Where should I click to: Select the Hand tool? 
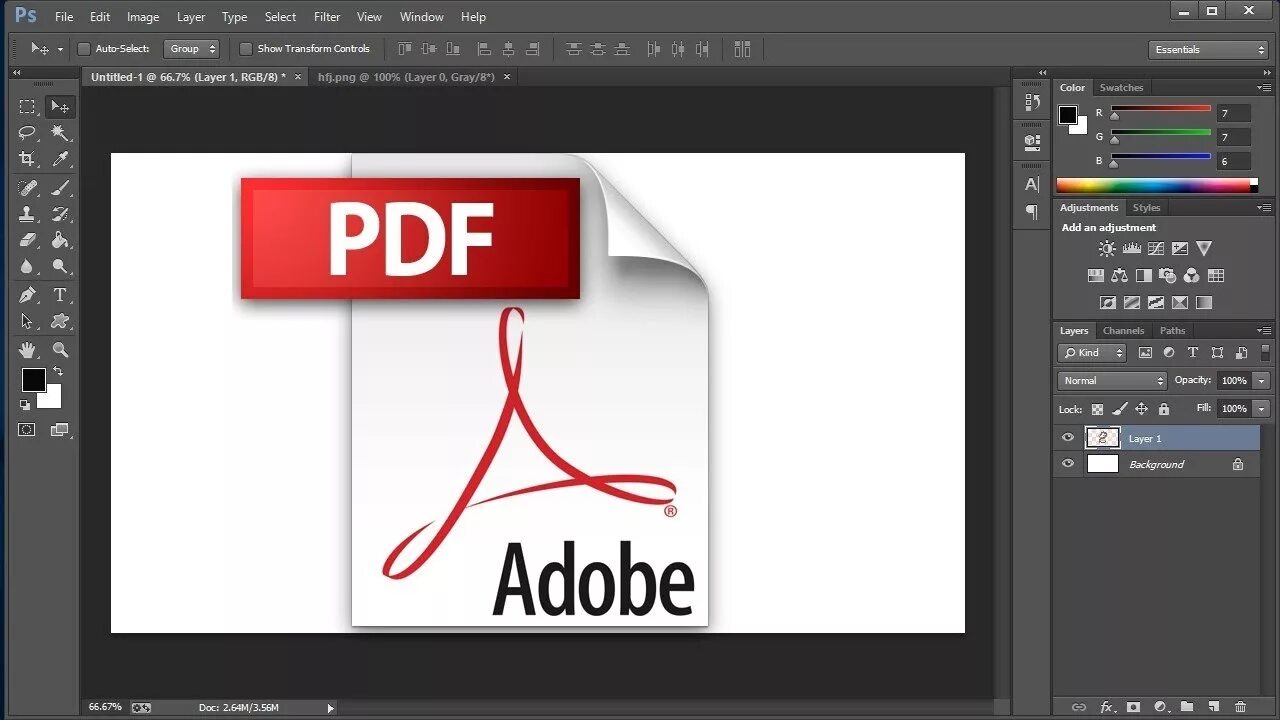[27, 350]
